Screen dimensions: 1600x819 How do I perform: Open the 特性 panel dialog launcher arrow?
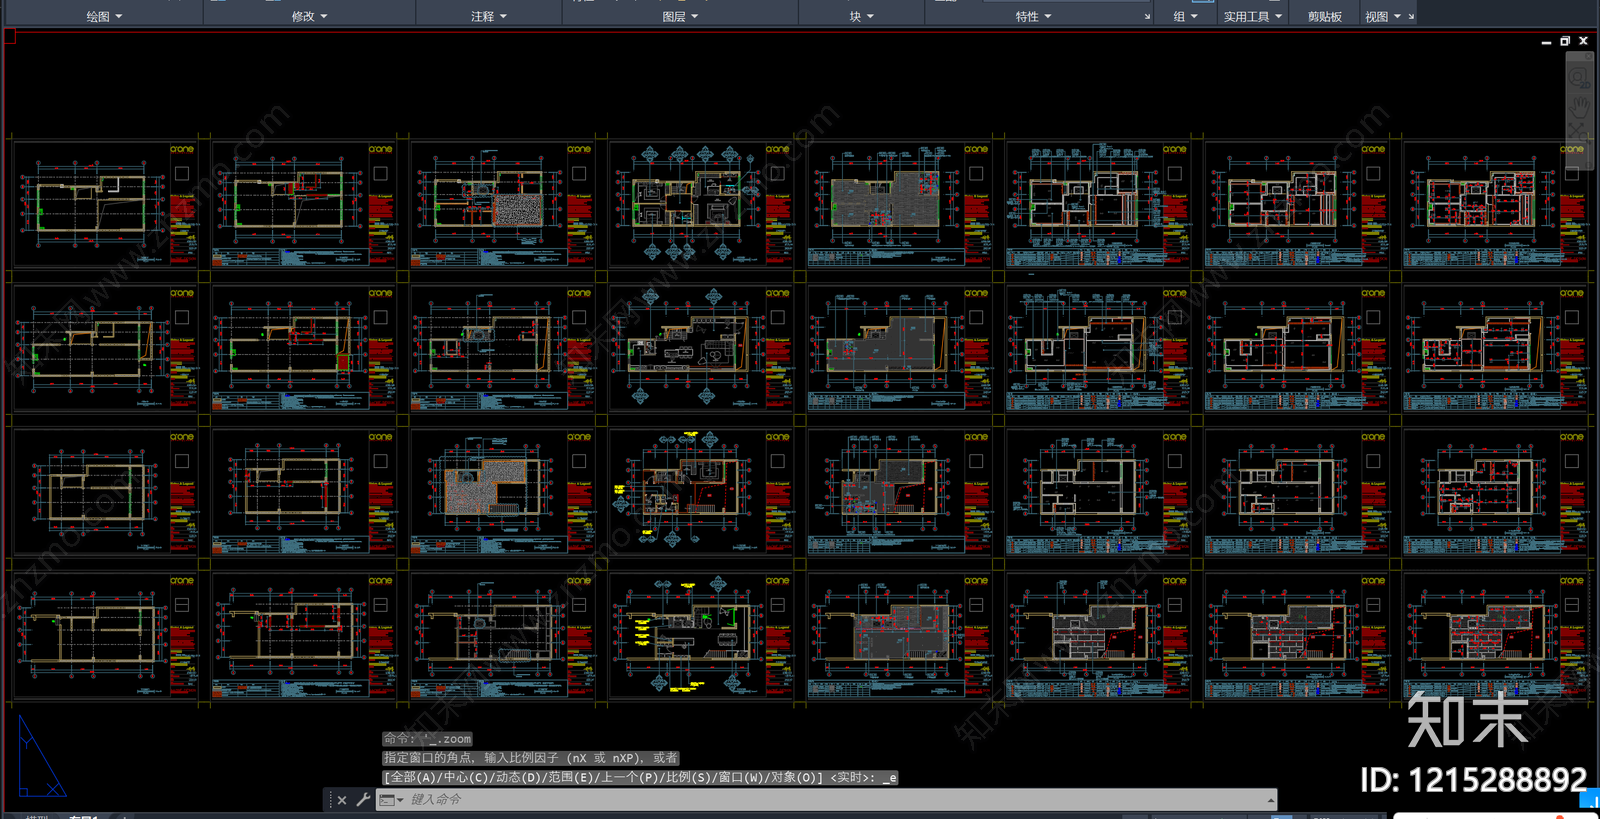tap(1147, 17)
